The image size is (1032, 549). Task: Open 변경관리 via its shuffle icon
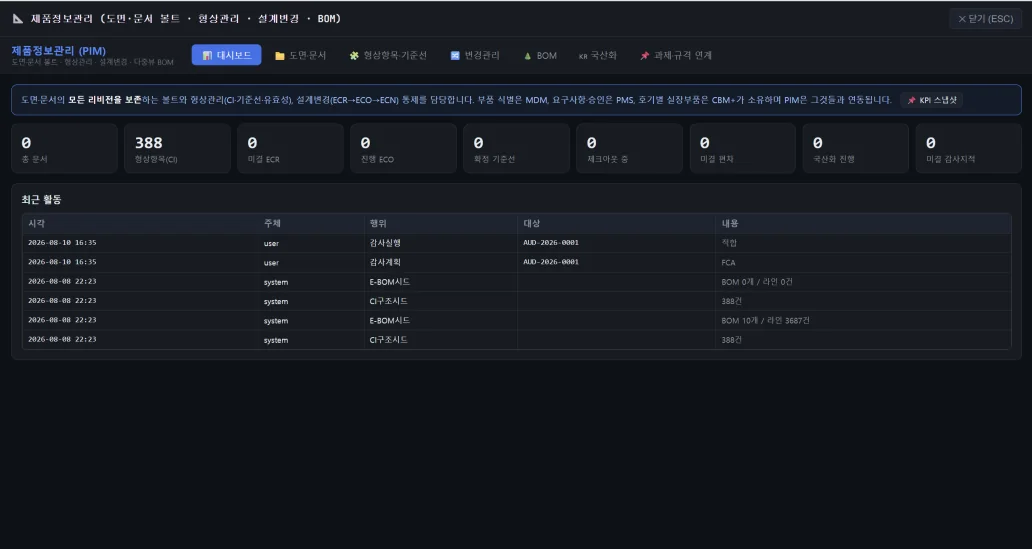(x=455, y=56)
